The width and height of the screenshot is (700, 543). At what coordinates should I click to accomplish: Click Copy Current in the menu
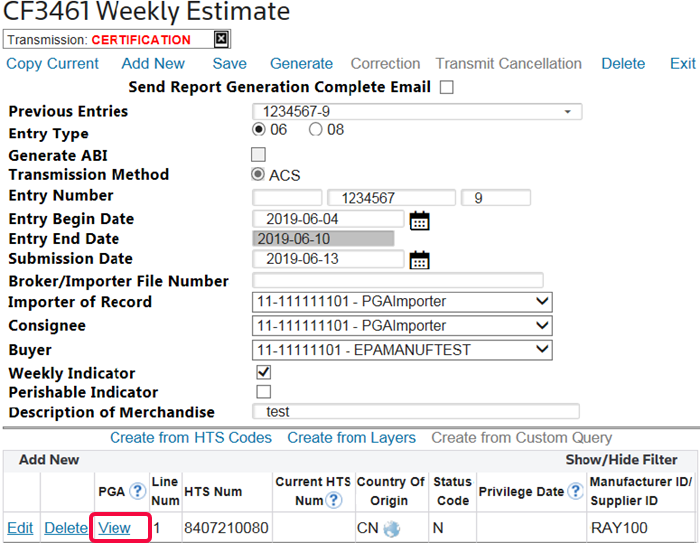pyautogui.click(x=53, y=64)
